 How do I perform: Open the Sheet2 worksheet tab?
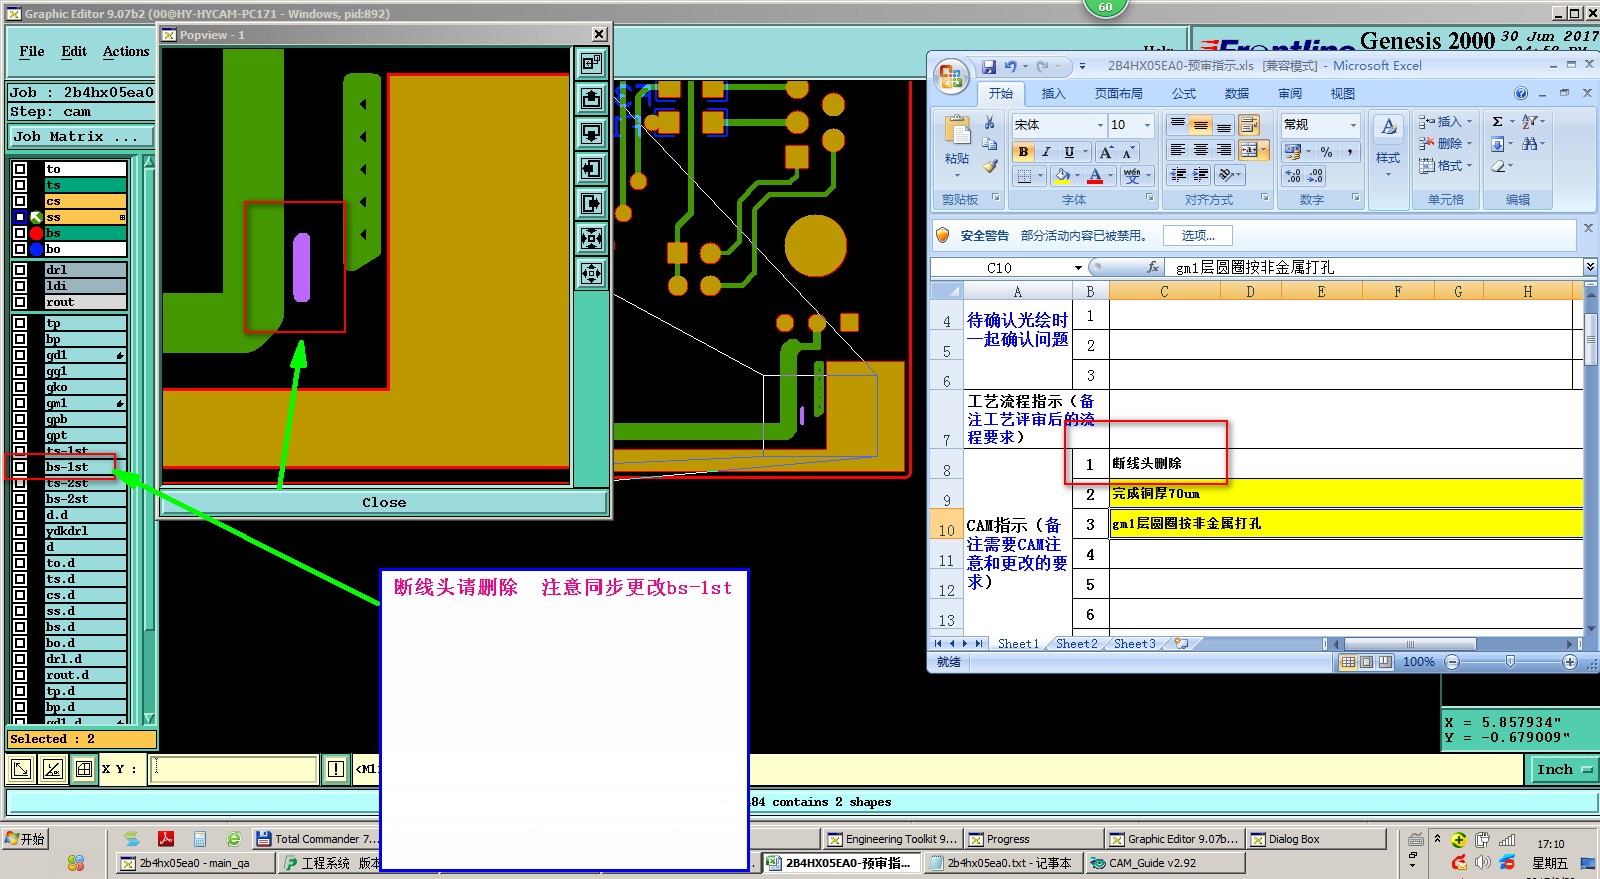coord(1076,644)
